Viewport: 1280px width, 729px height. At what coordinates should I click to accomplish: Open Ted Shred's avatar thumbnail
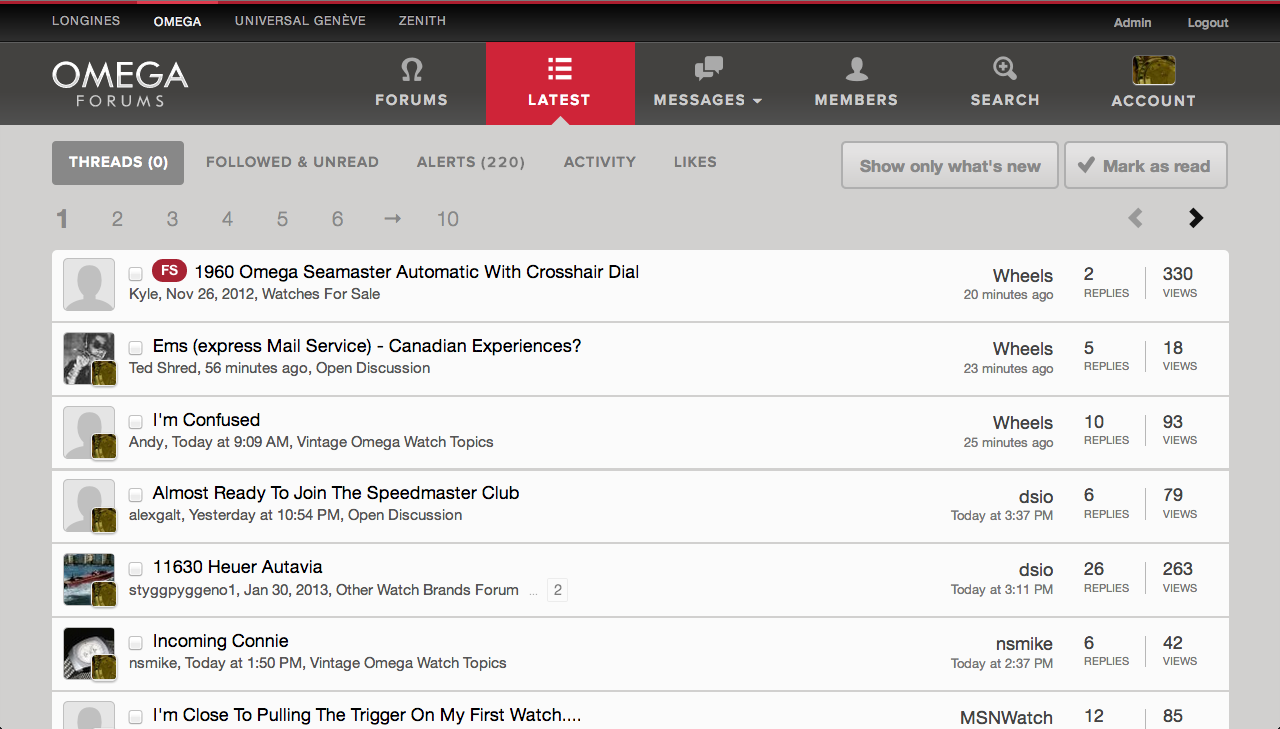coord(89,357)
